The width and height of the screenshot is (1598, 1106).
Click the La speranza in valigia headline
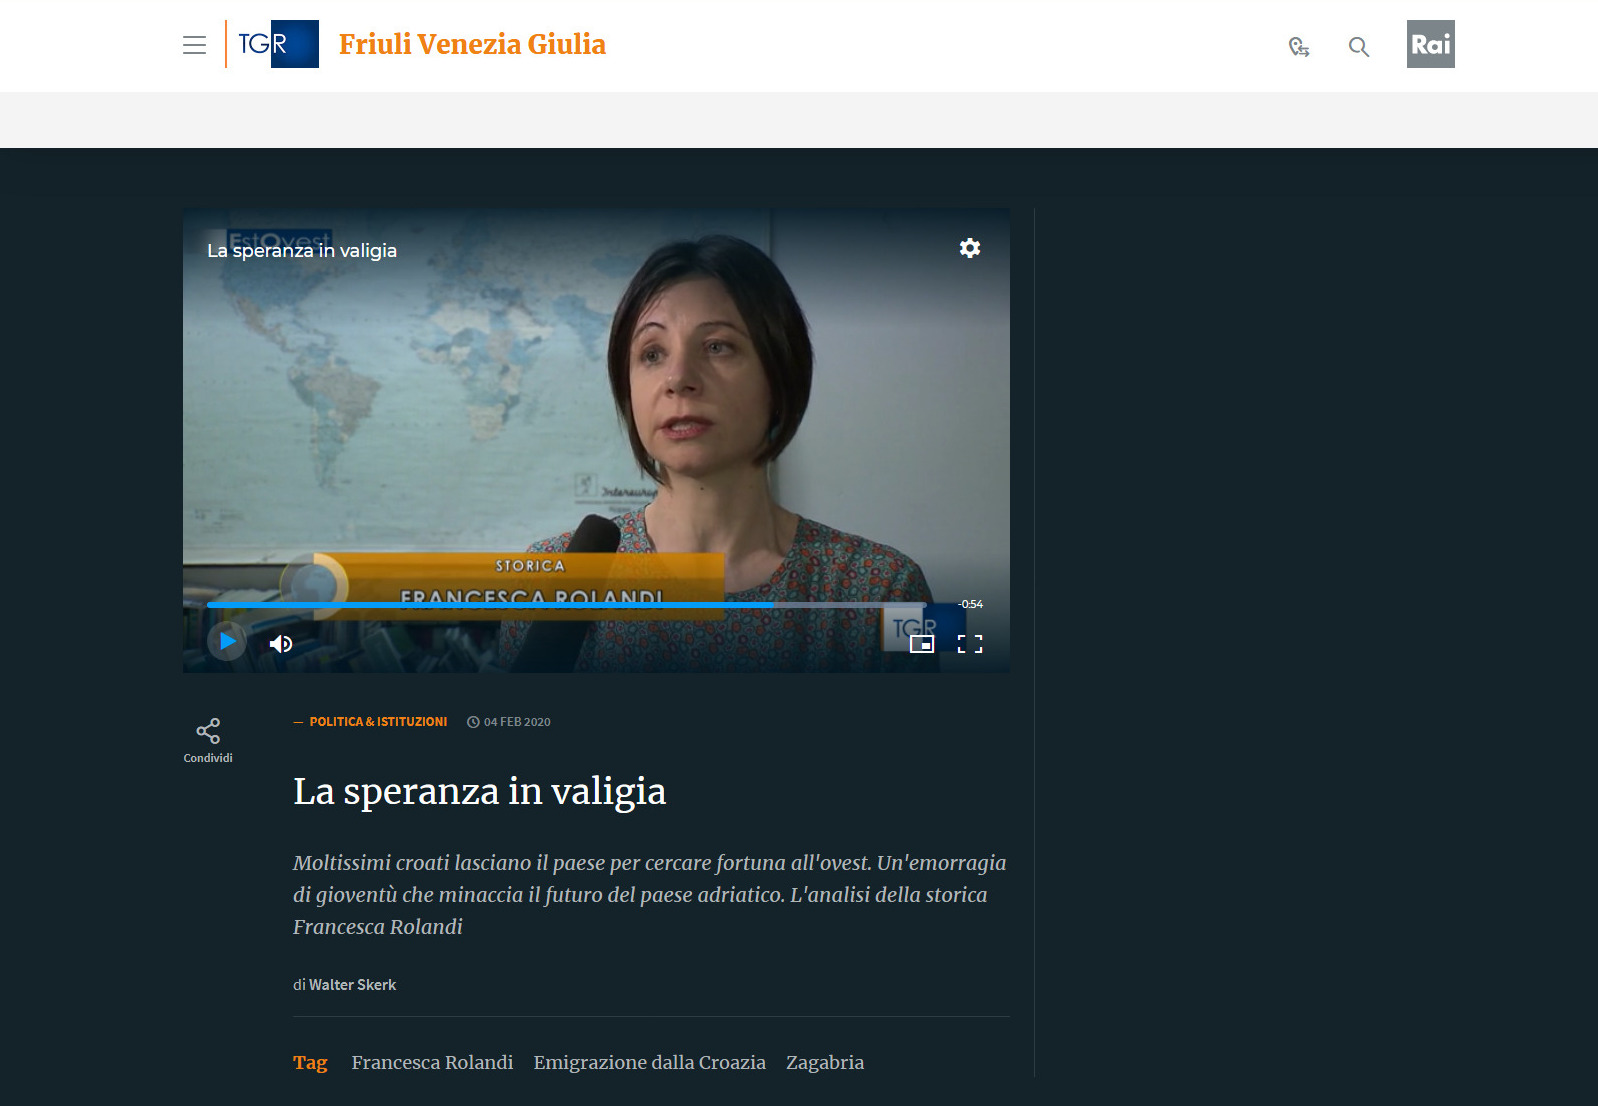click(x=479, y=791)
